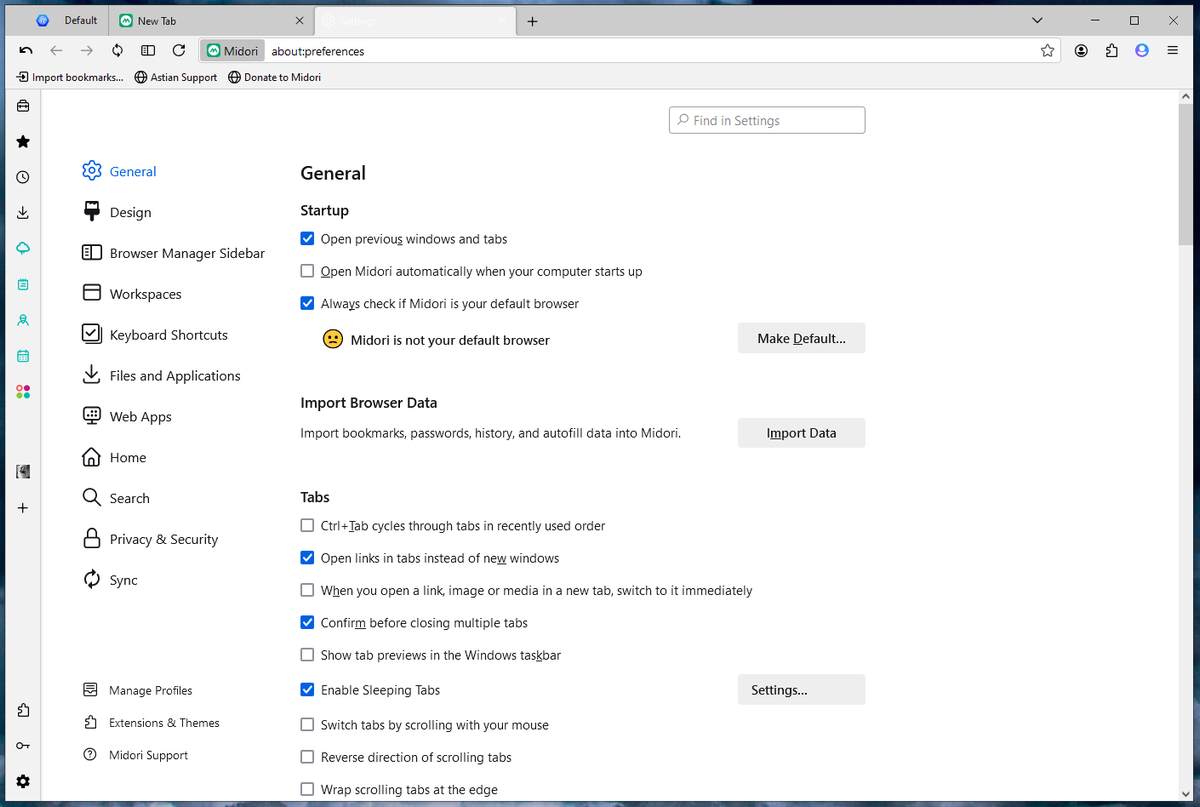Click the Make Default button

coord(801,338)
